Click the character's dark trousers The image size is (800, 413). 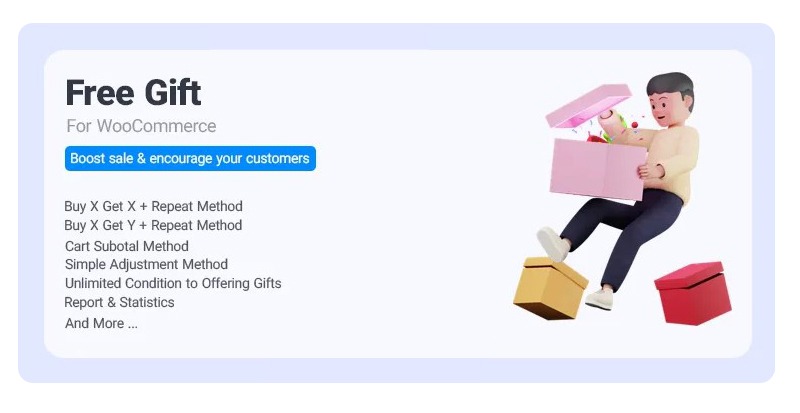pyautogui.click(x=626, y=228)
